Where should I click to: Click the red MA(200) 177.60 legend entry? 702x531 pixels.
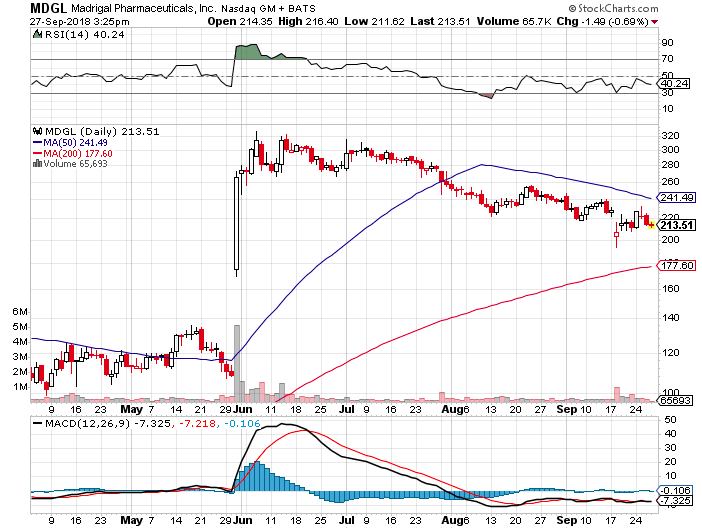point(73,154)
